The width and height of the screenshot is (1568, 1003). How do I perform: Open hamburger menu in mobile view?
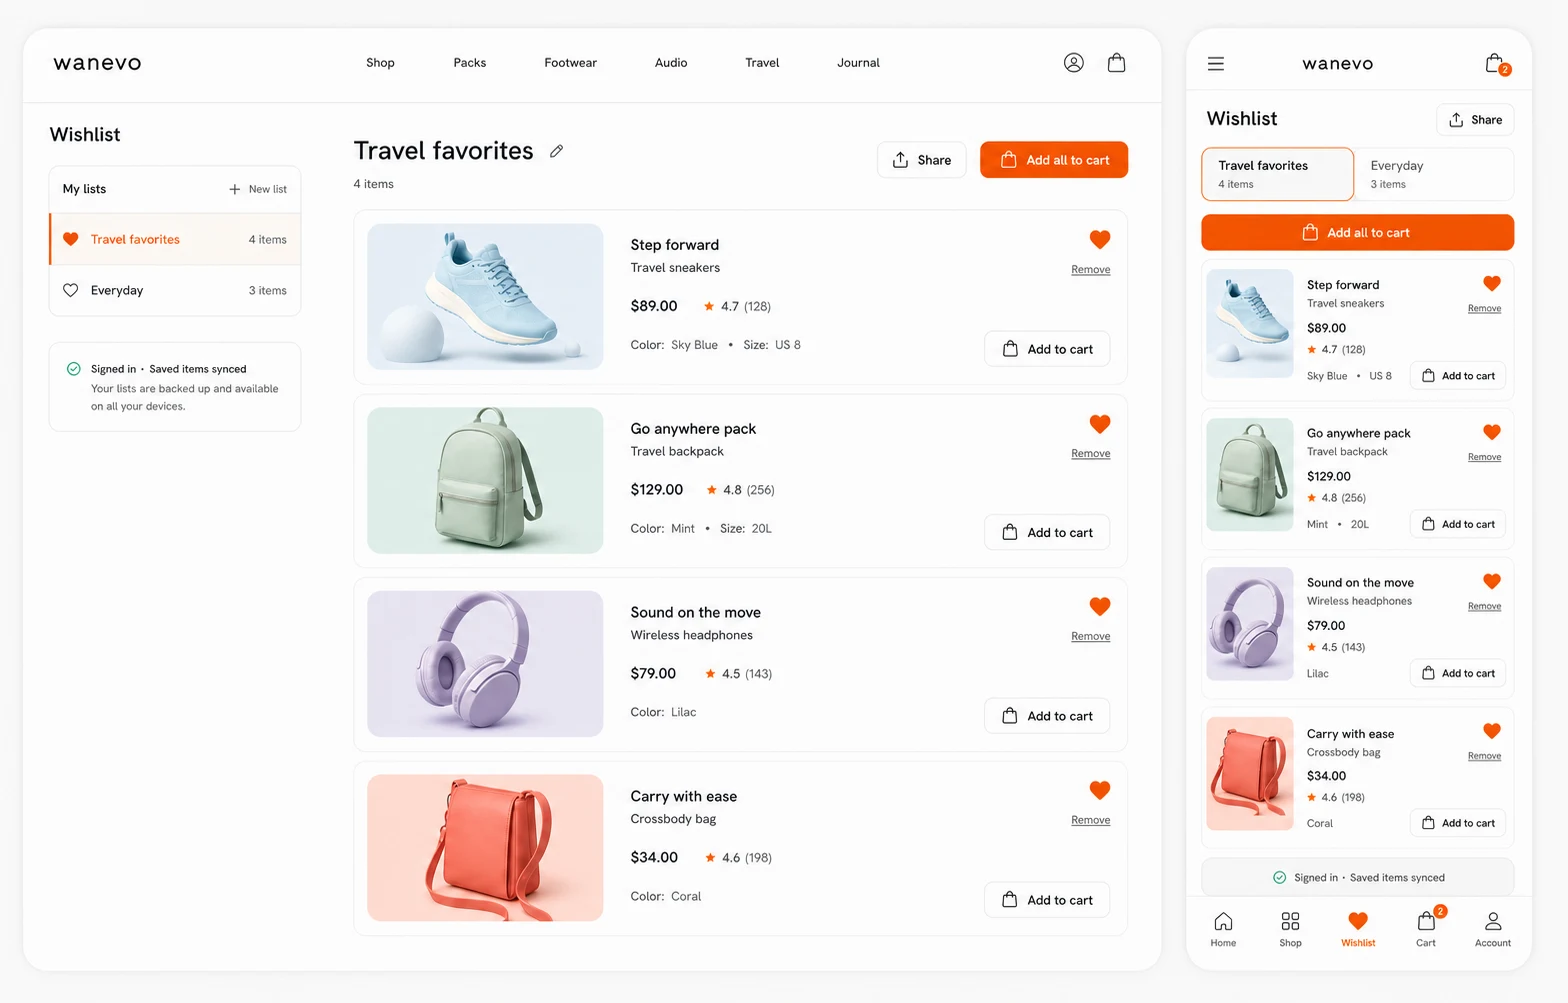coord(1216,64)
